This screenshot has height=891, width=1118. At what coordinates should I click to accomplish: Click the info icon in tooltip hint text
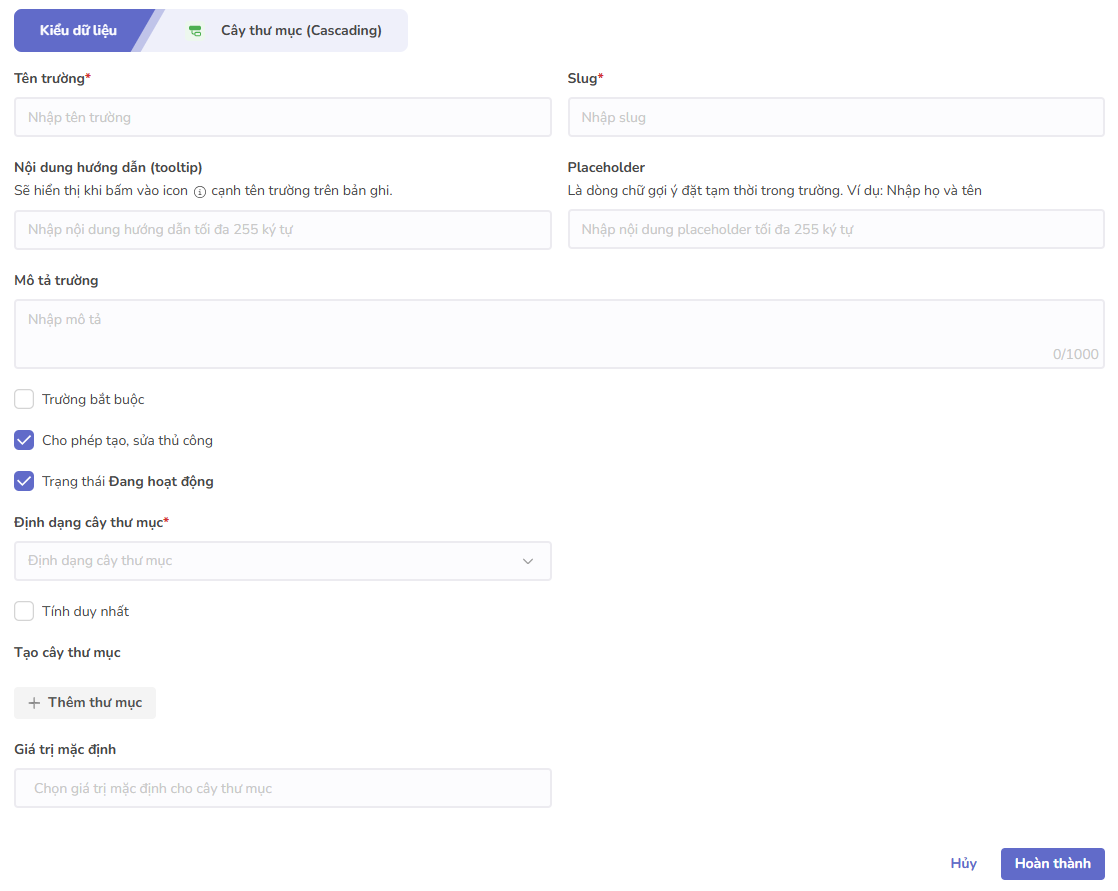(200, 191)
